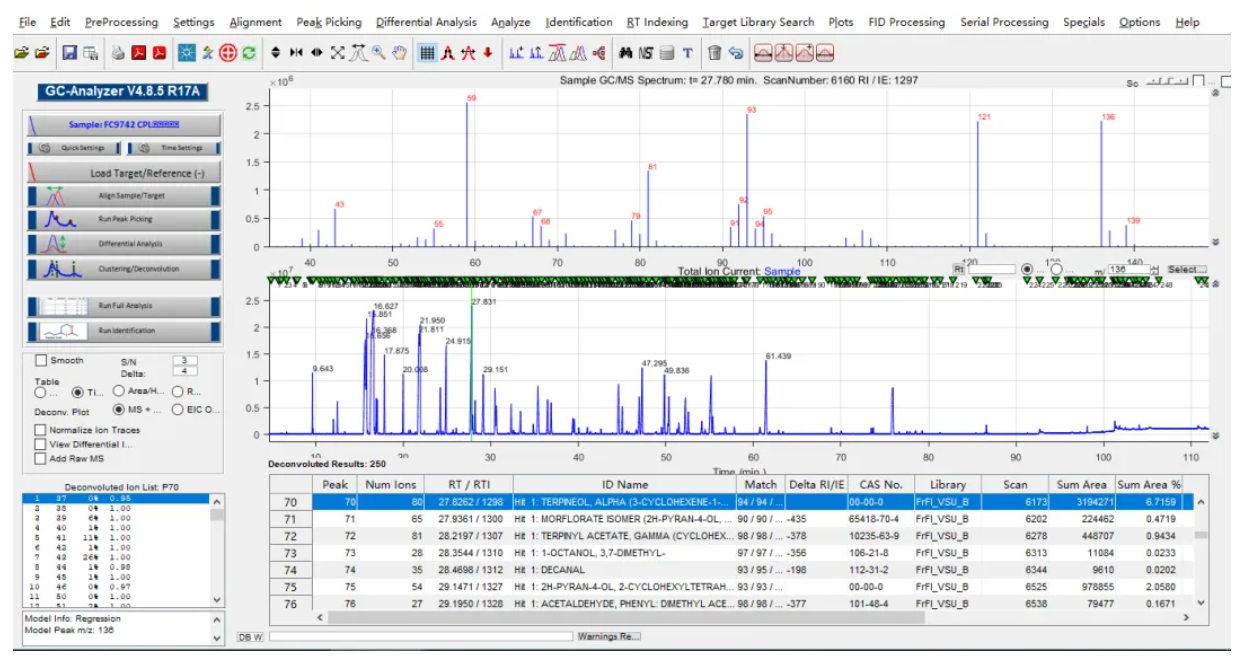Click the m/z stepper arrows beside 136
The height and width of the screenshot is (660, 1243).
coord(1154,270)
